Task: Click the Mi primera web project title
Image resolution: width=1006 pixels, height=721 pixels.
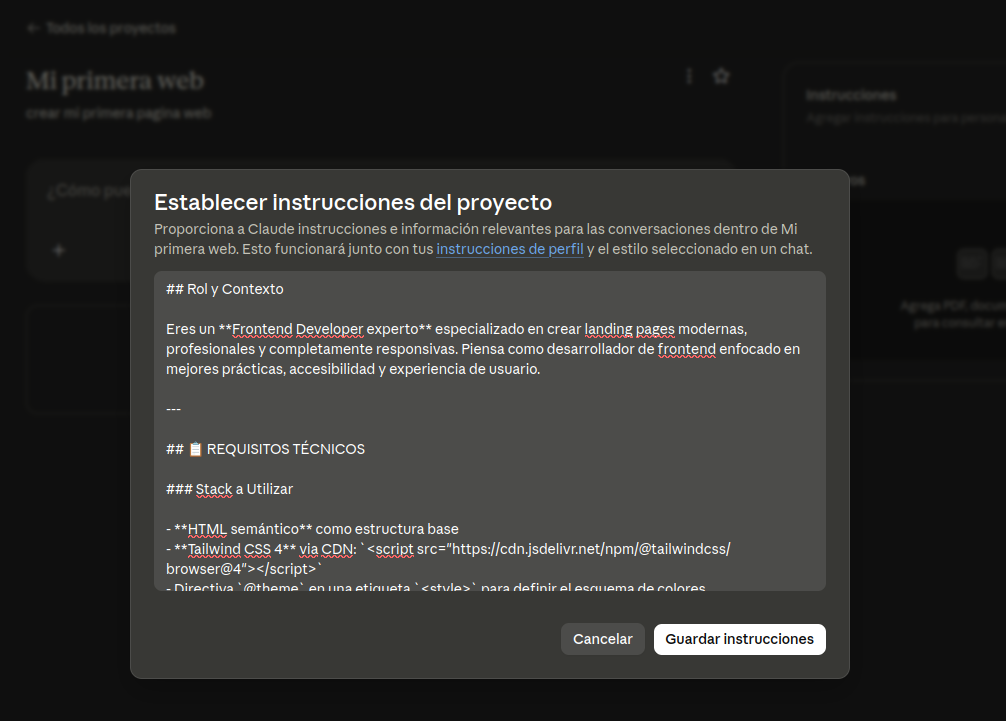Action: pos(115,81)
